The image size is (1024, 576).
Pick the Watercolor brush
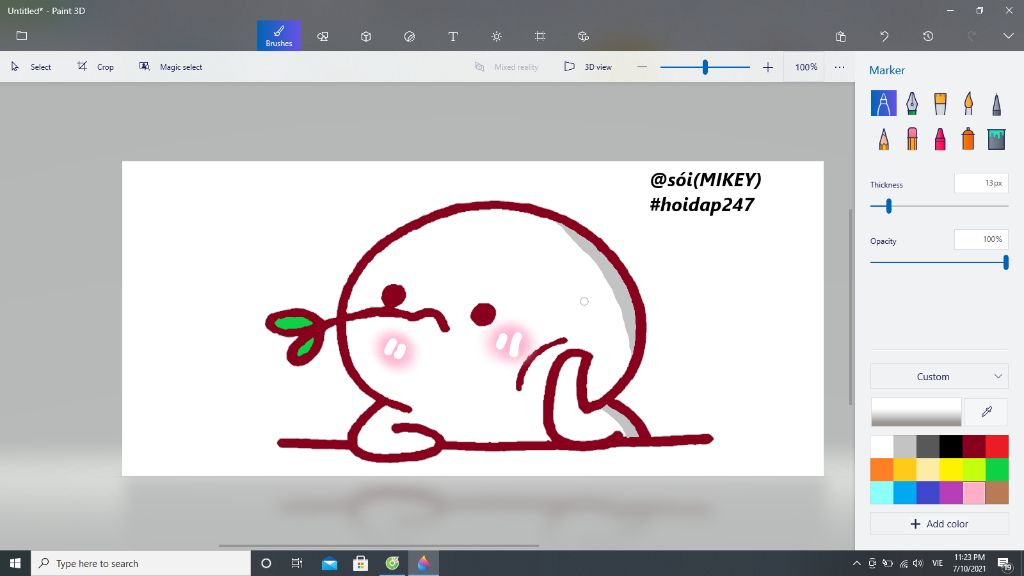[968, 102]
